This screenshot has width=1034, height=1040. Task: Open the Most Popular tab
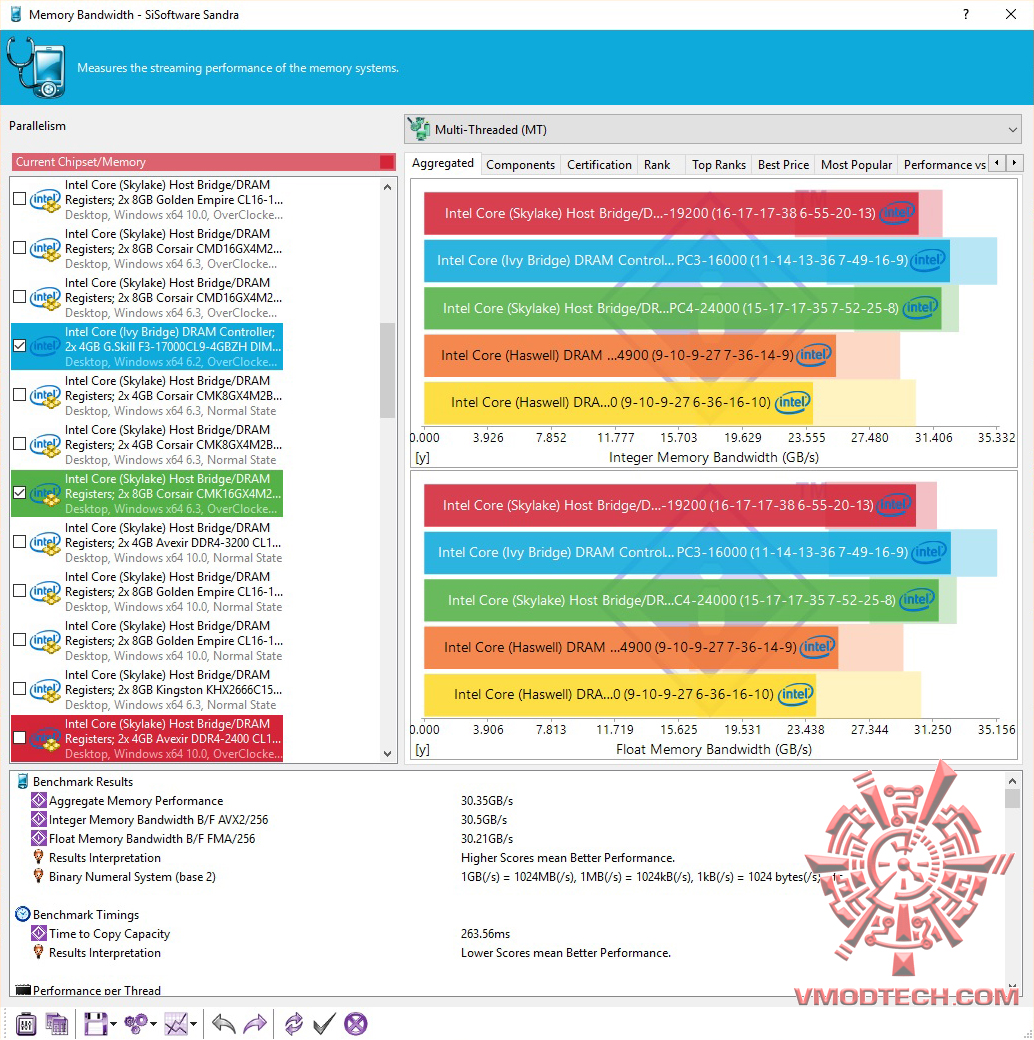[x=856, y=164]
